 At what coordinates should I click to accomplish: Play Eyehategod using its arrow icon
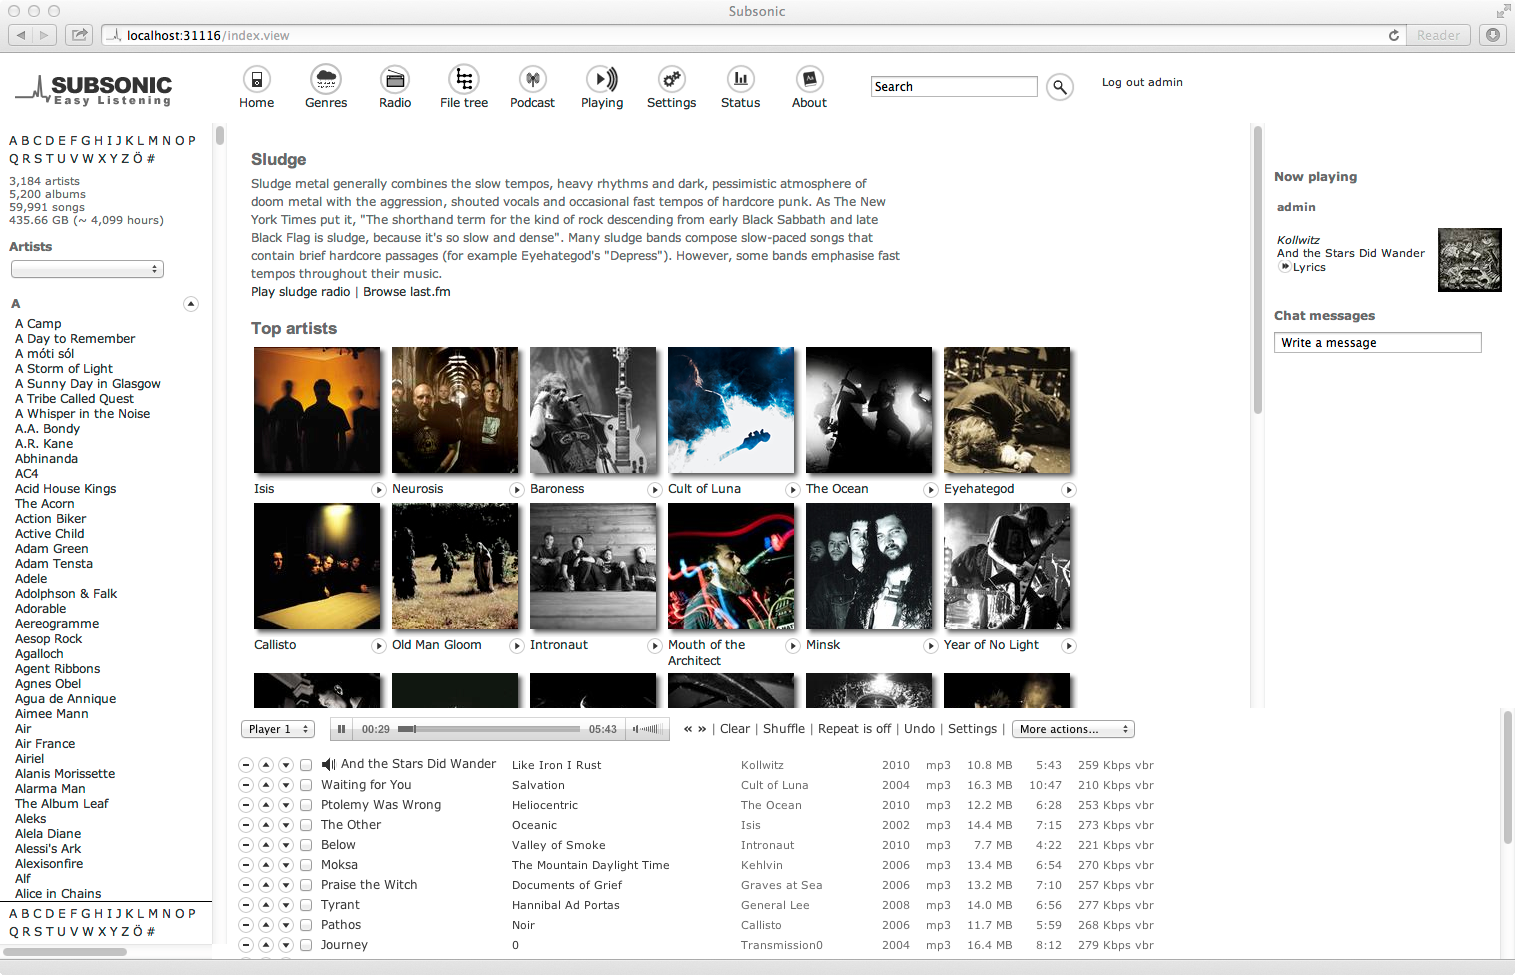[1069, 490]
